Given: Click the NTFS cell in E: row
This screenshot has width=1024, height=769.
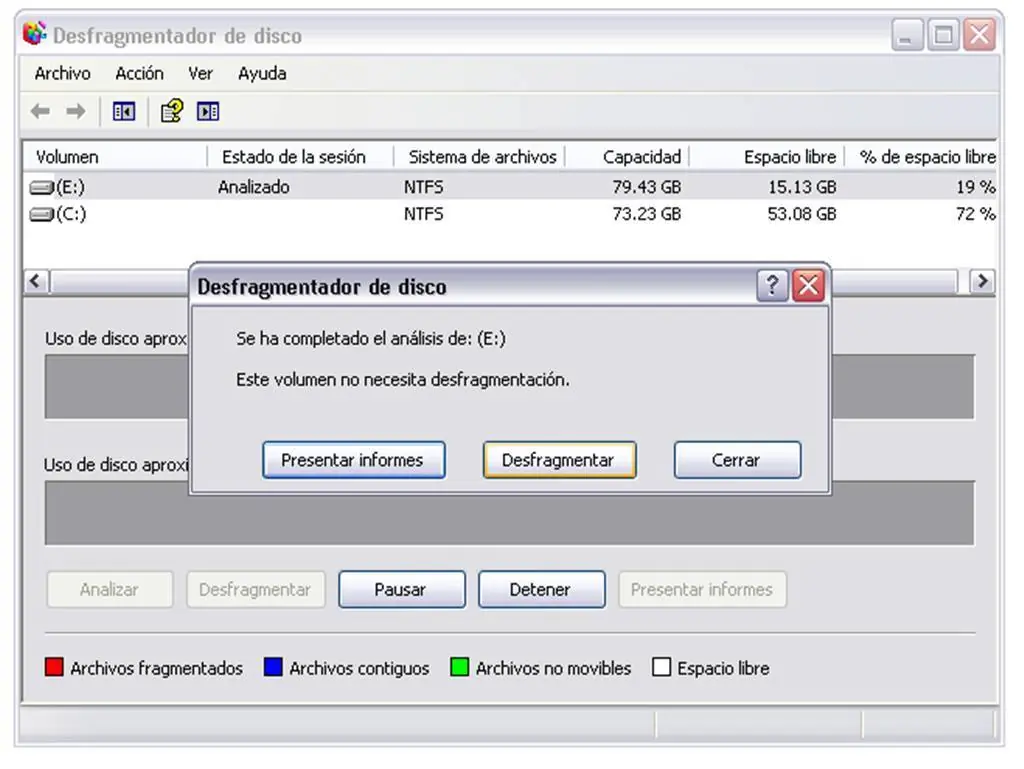Looking at the screenshot, I should [423, 187].
